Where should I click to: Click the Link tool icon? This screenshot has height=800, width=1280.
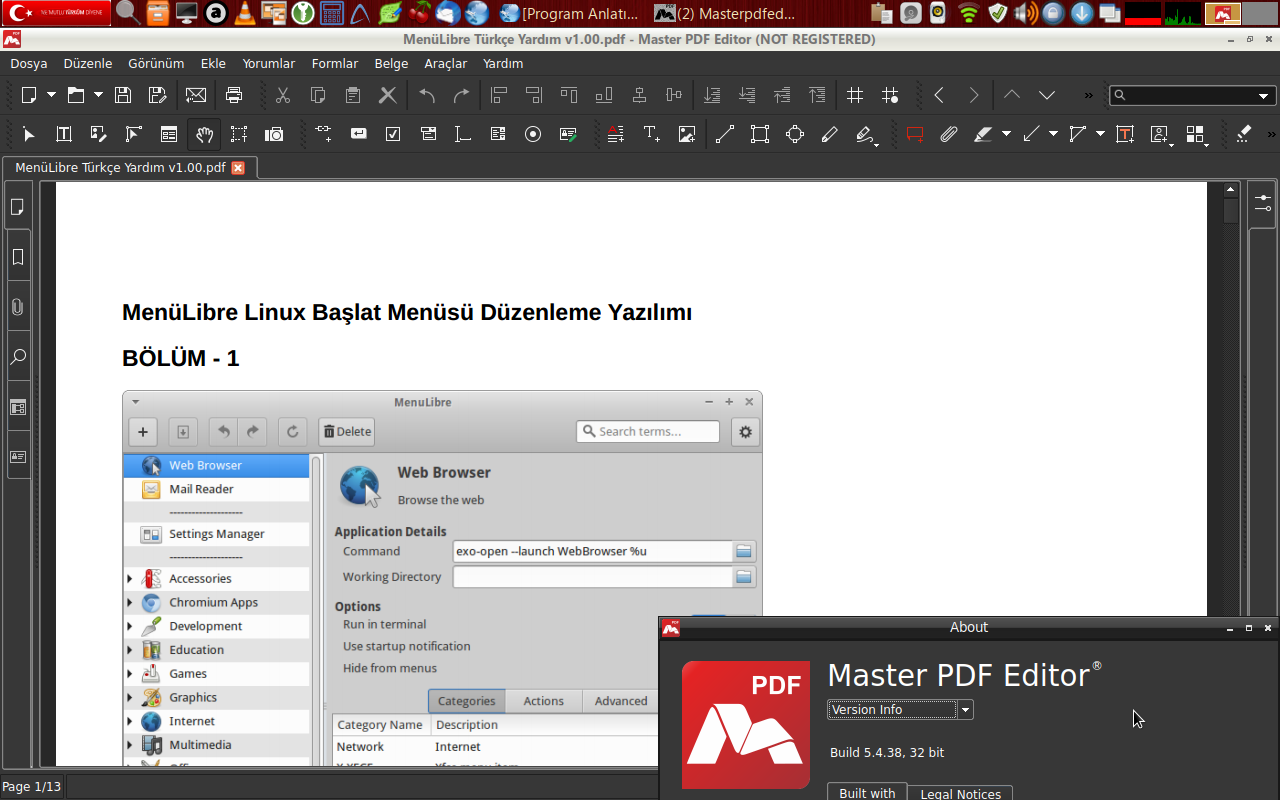pyautogui.click(x=323, y=134)
